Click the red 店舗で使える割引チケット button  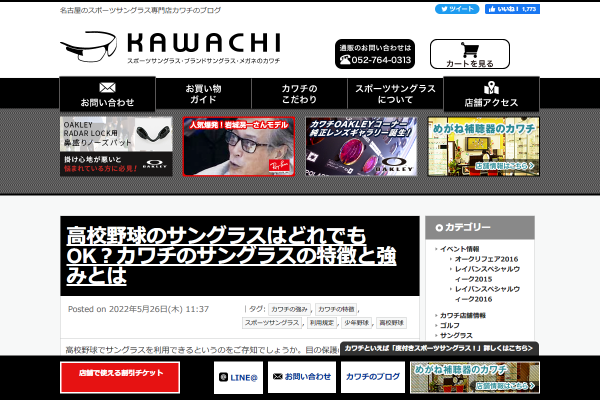coord(120,377)
